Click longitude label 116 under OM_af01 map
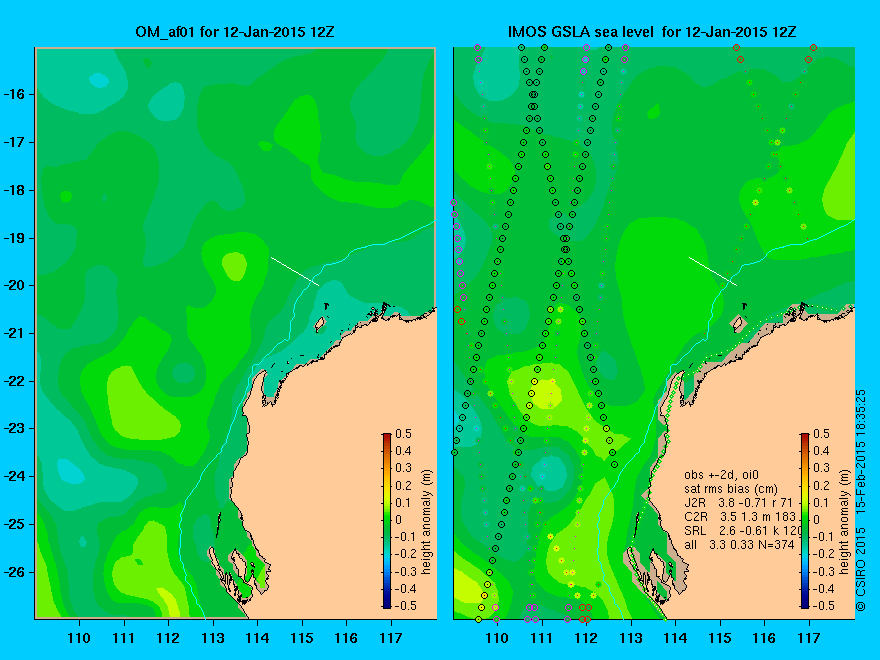The width and height of the screenshot is (880, 660). pos(346,638)
